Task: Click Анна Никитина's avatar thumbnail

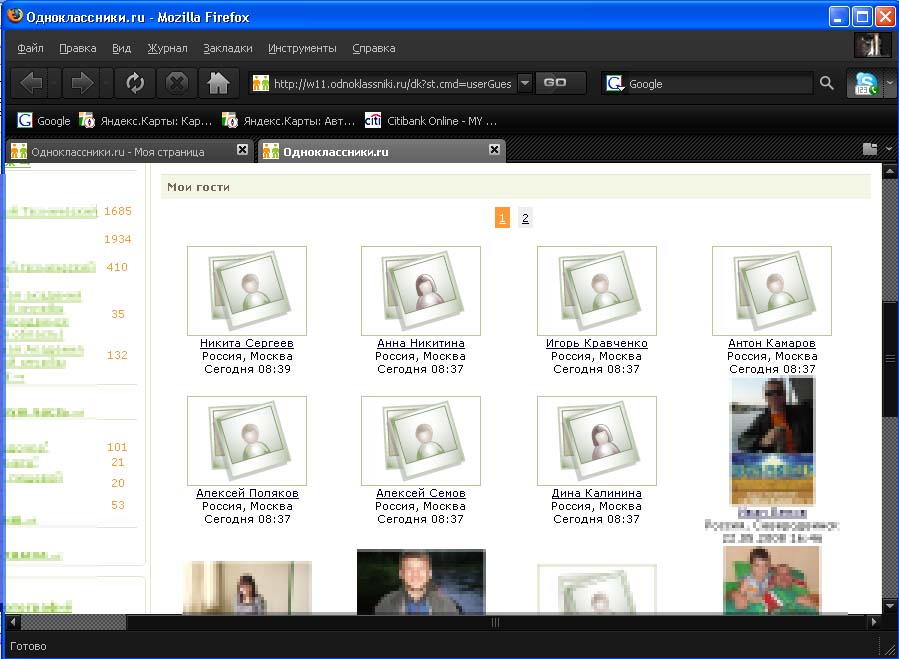Action: [x=420, y=291]
